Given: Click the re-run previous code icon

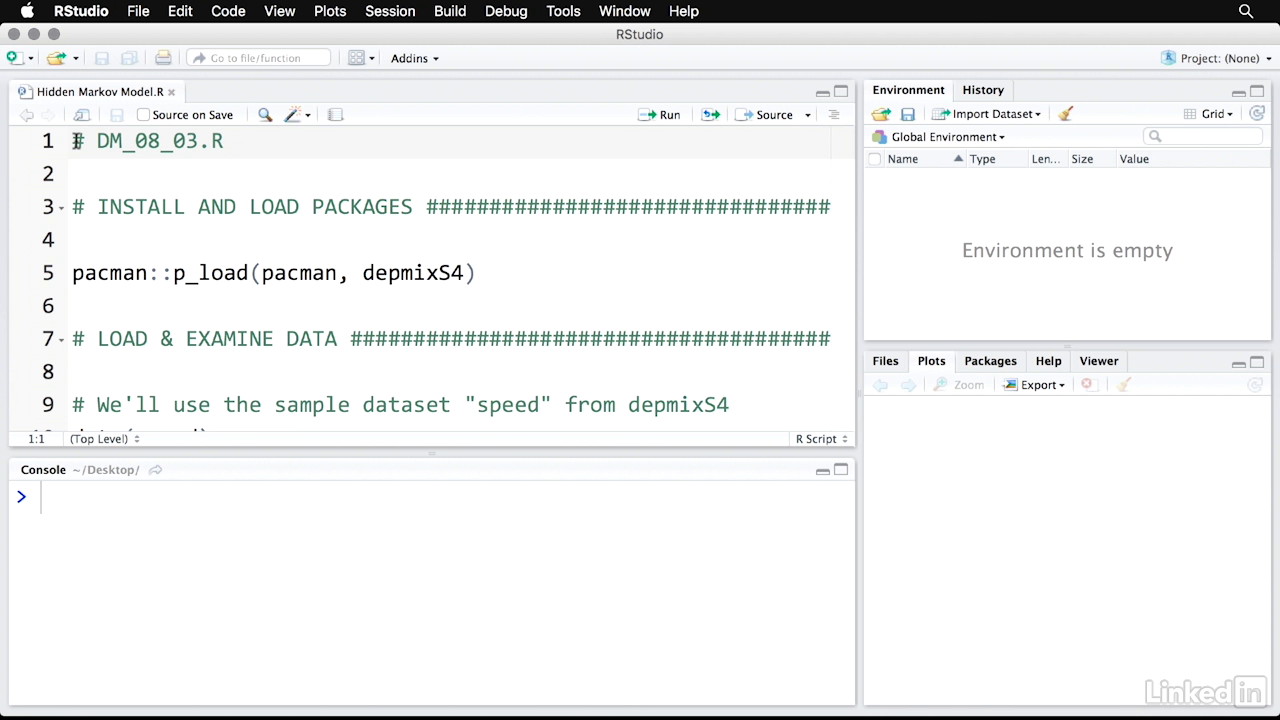Looking at the screenshot, I should click(x=711, y=115).
